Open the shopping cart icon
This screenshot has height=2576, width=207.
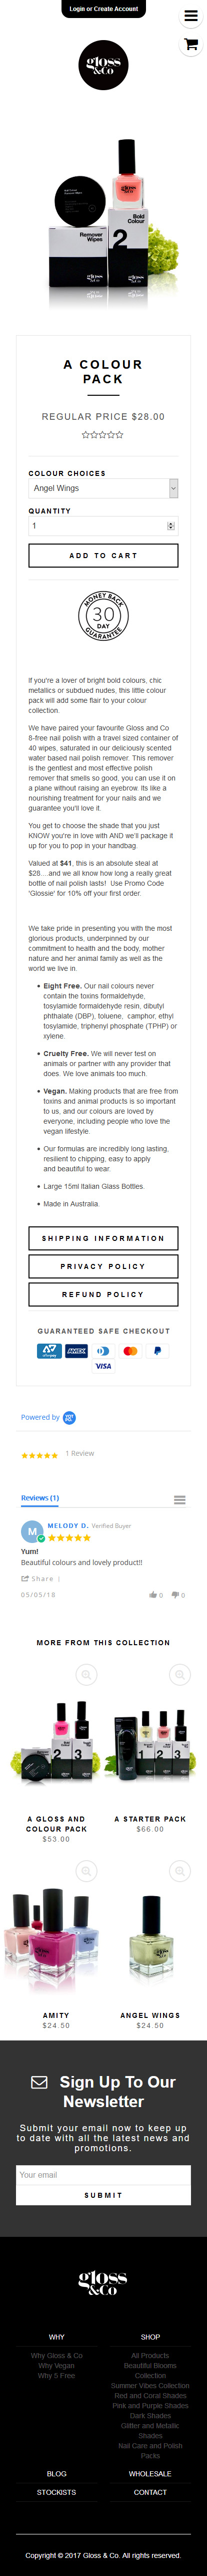(x=191, y=45)
